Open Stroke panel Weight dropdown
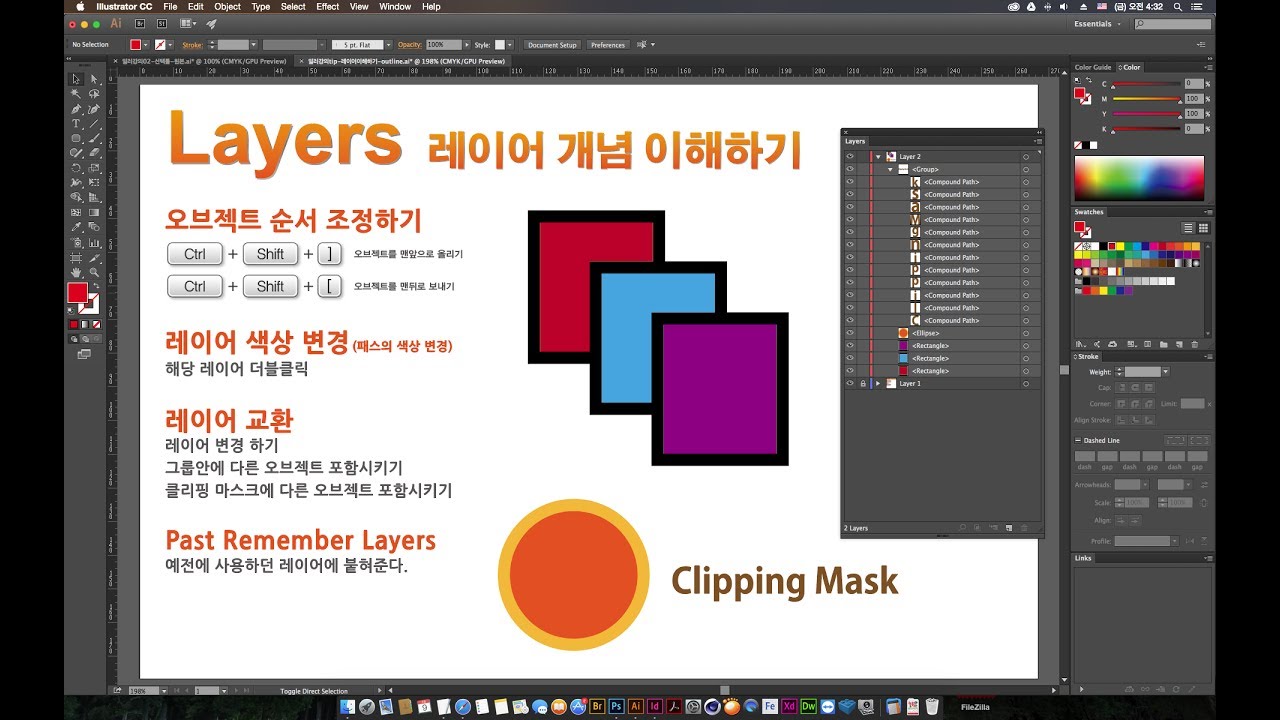The height and width of the screenshot is (720, 1280). pyautogui.click(x=1165, y=372)
